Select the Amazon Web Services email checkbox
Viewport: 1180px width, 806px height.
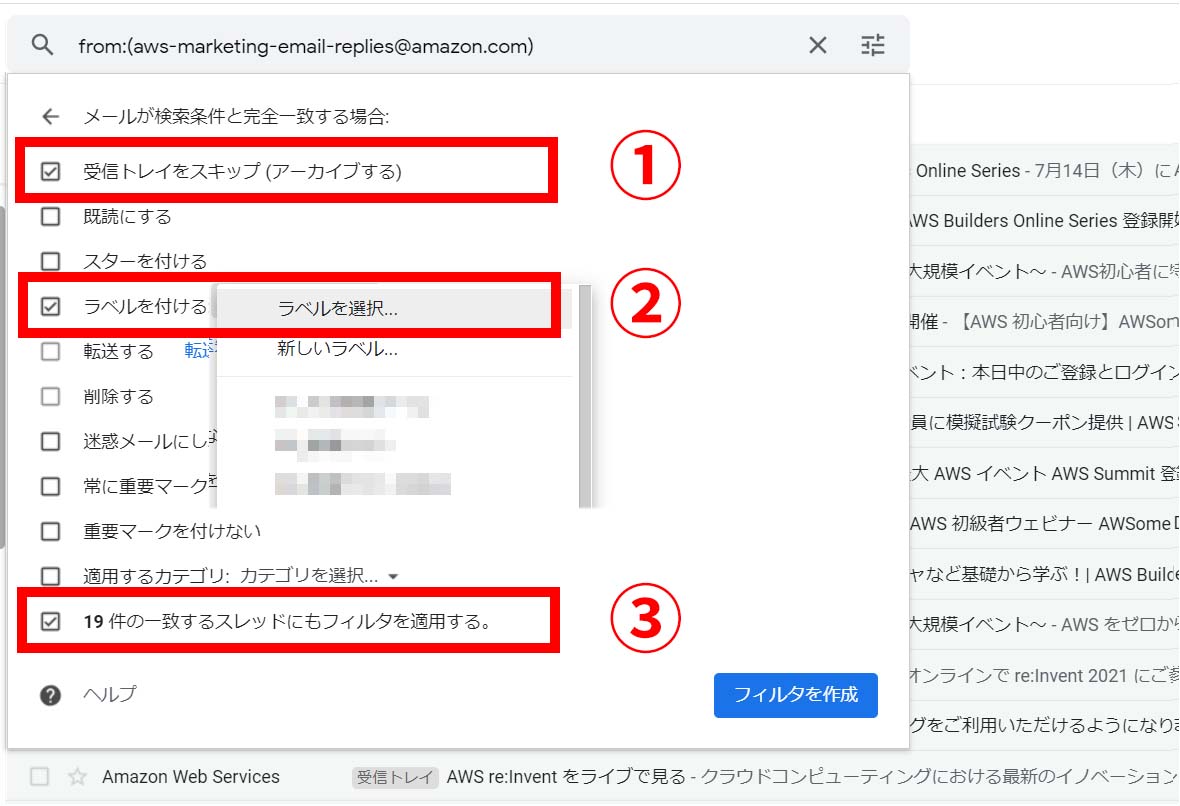39,776
